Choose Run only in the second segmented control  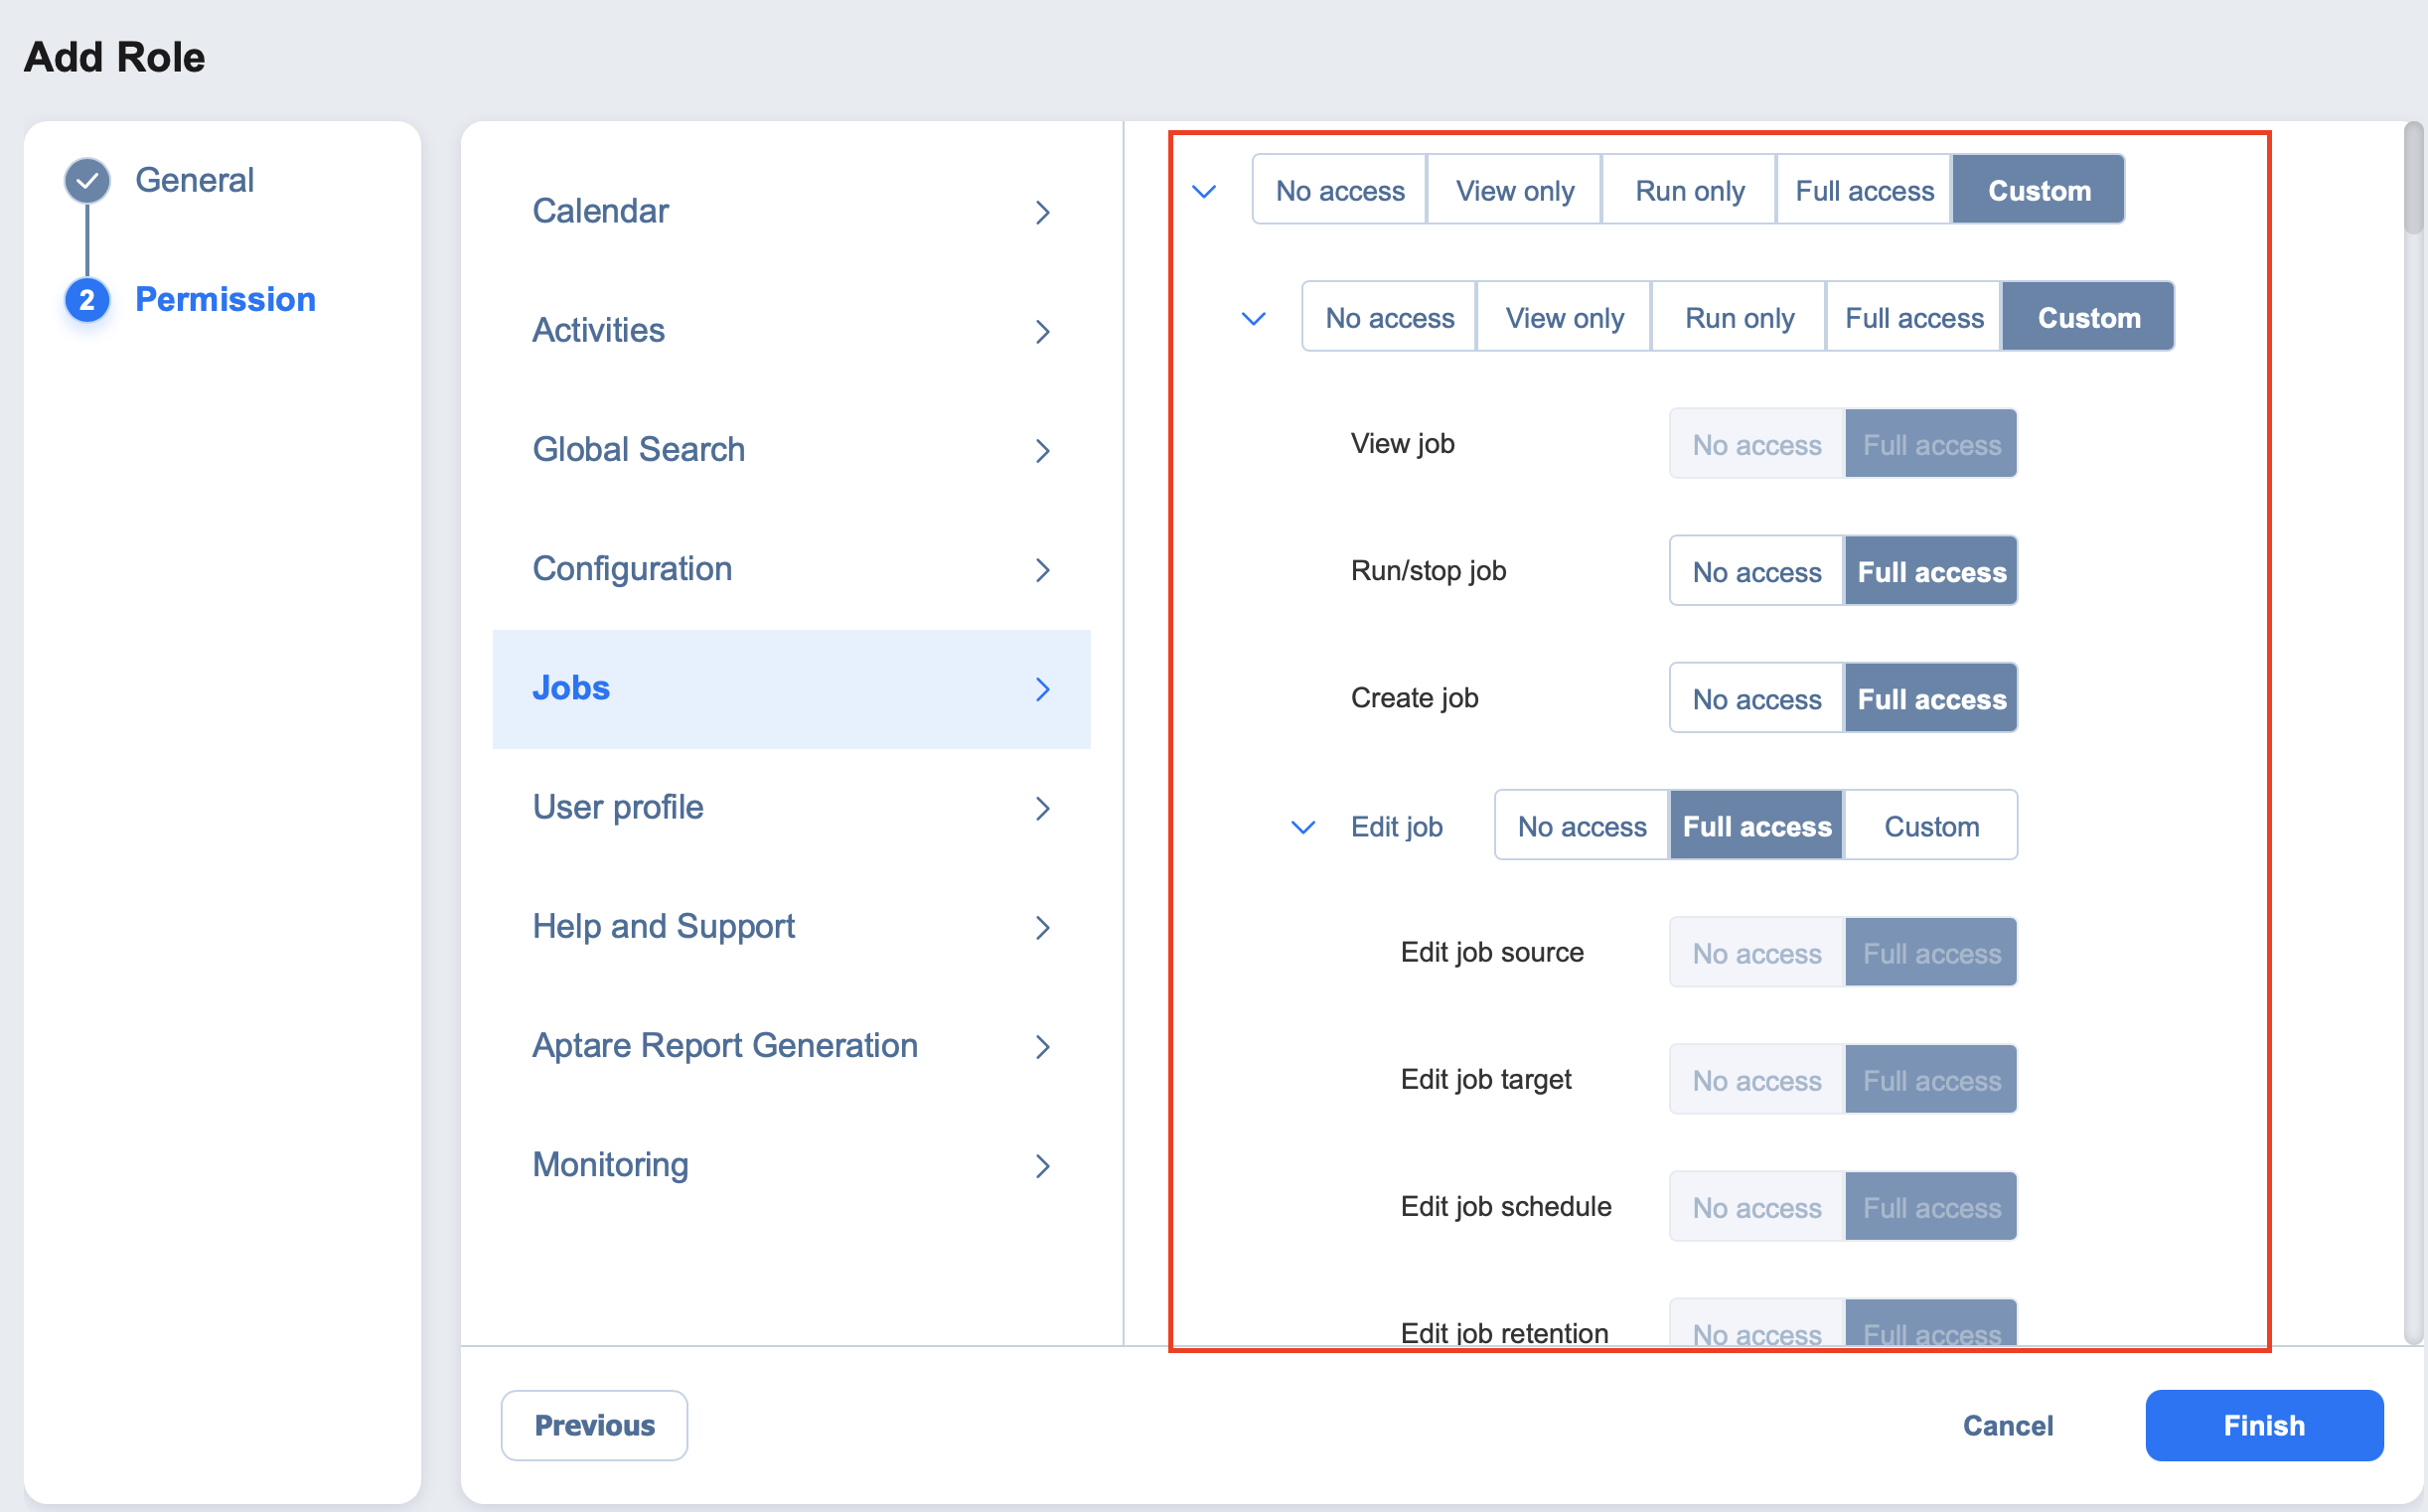[1739, 317]
